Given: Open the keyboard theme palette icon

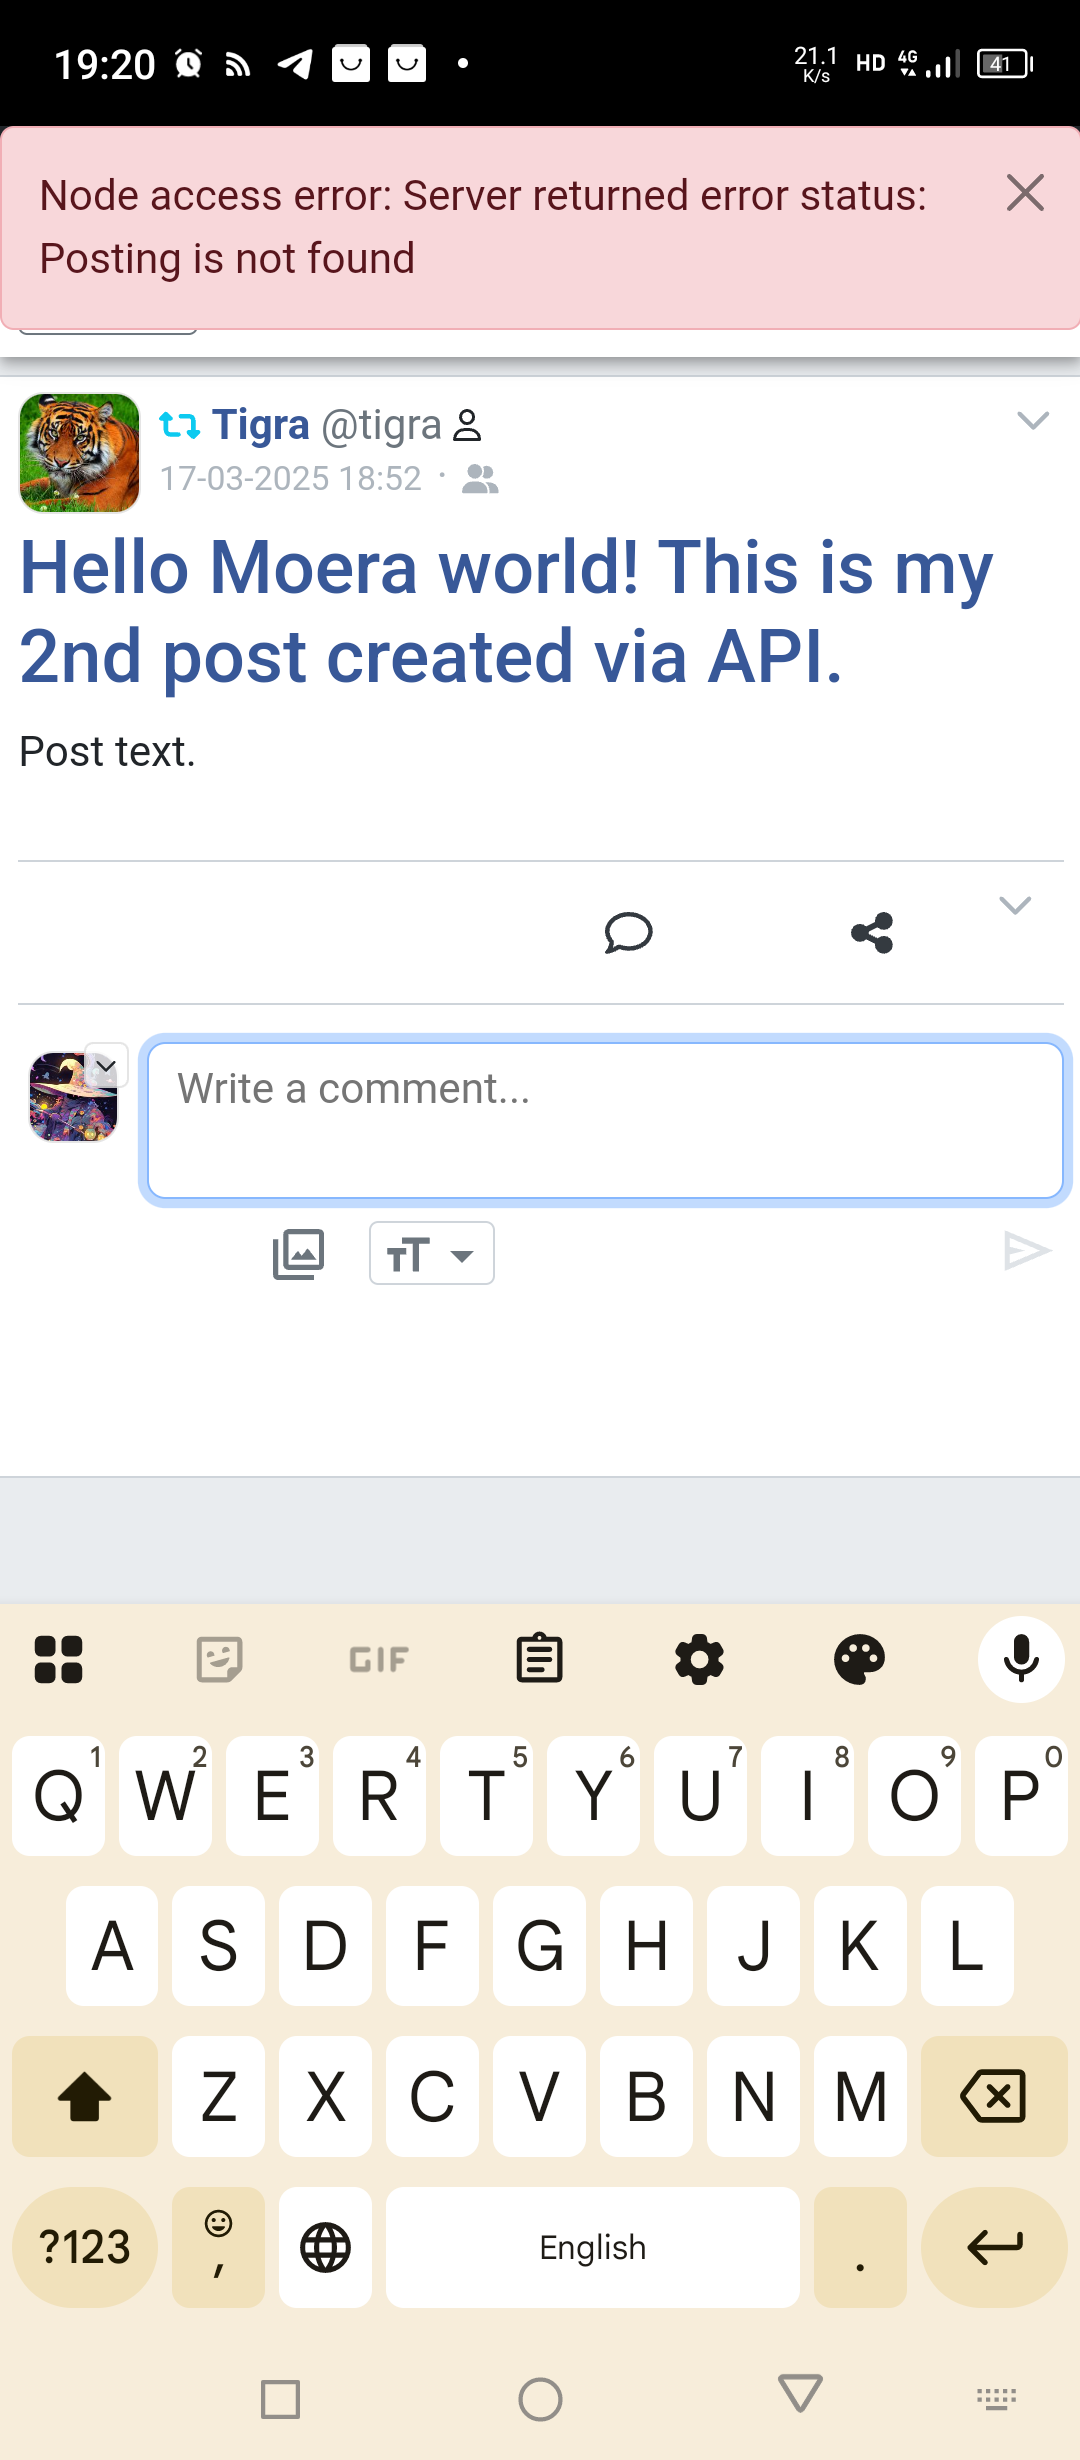Looking at the screenshot, I should tap(859, 1659).
